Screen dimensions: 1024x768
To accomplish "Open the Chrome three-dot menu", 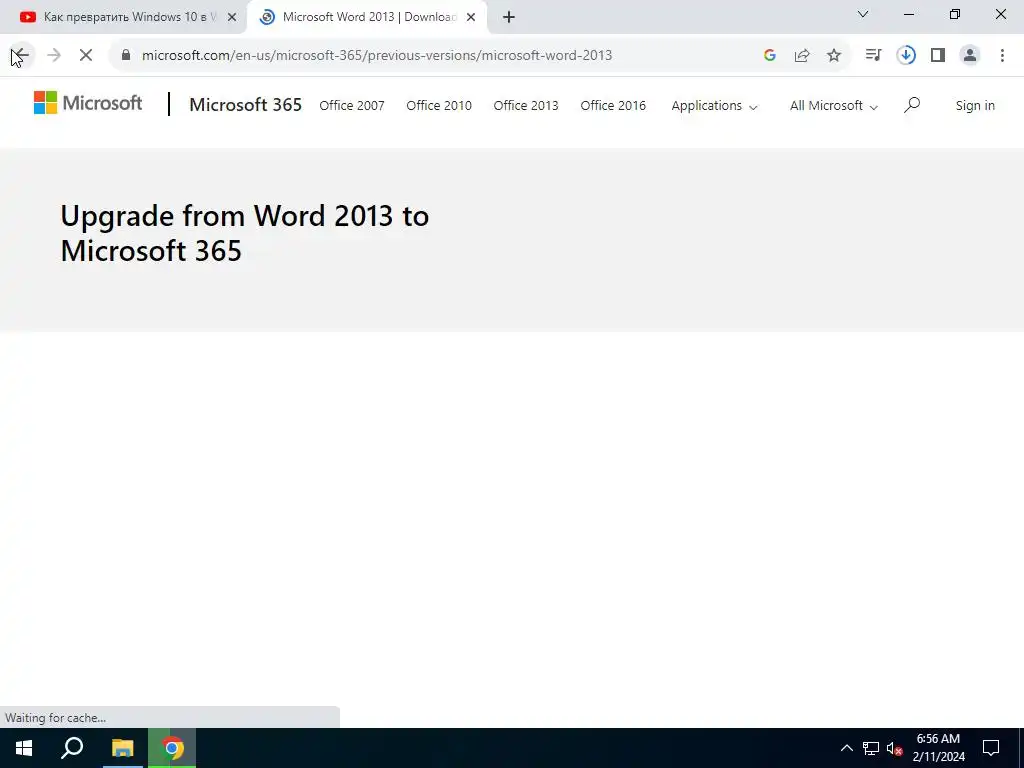I will (x=1002, y=56).
